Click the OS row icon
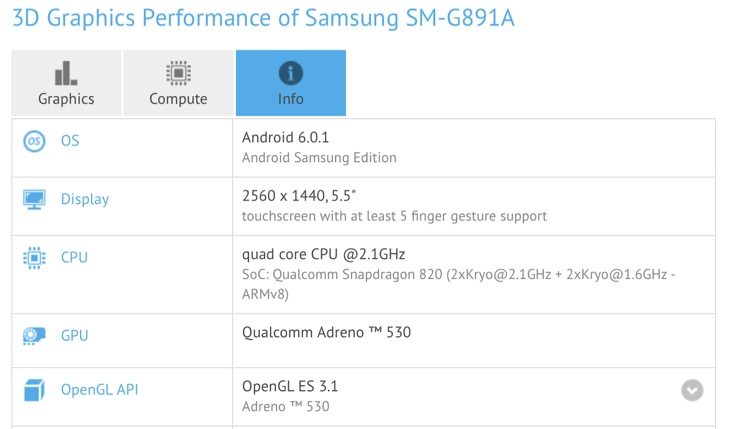Screen dimensions: 735x429 (x=34, y=141)
